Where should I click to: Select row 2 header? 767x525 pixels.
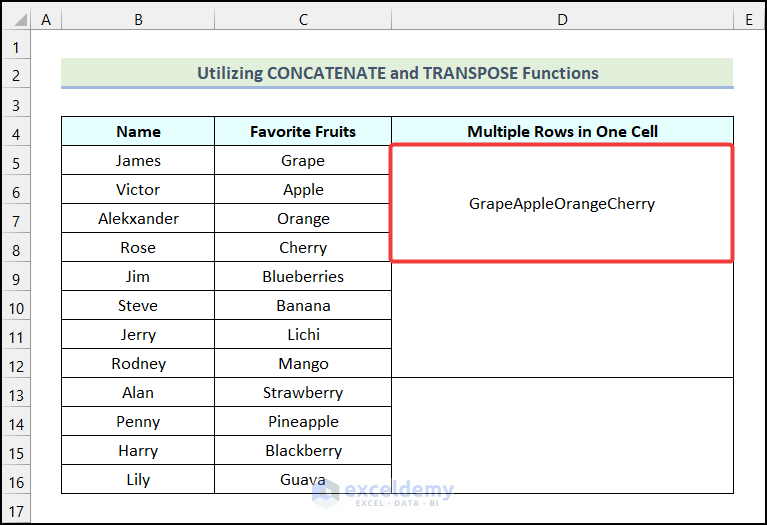point(16,74)
